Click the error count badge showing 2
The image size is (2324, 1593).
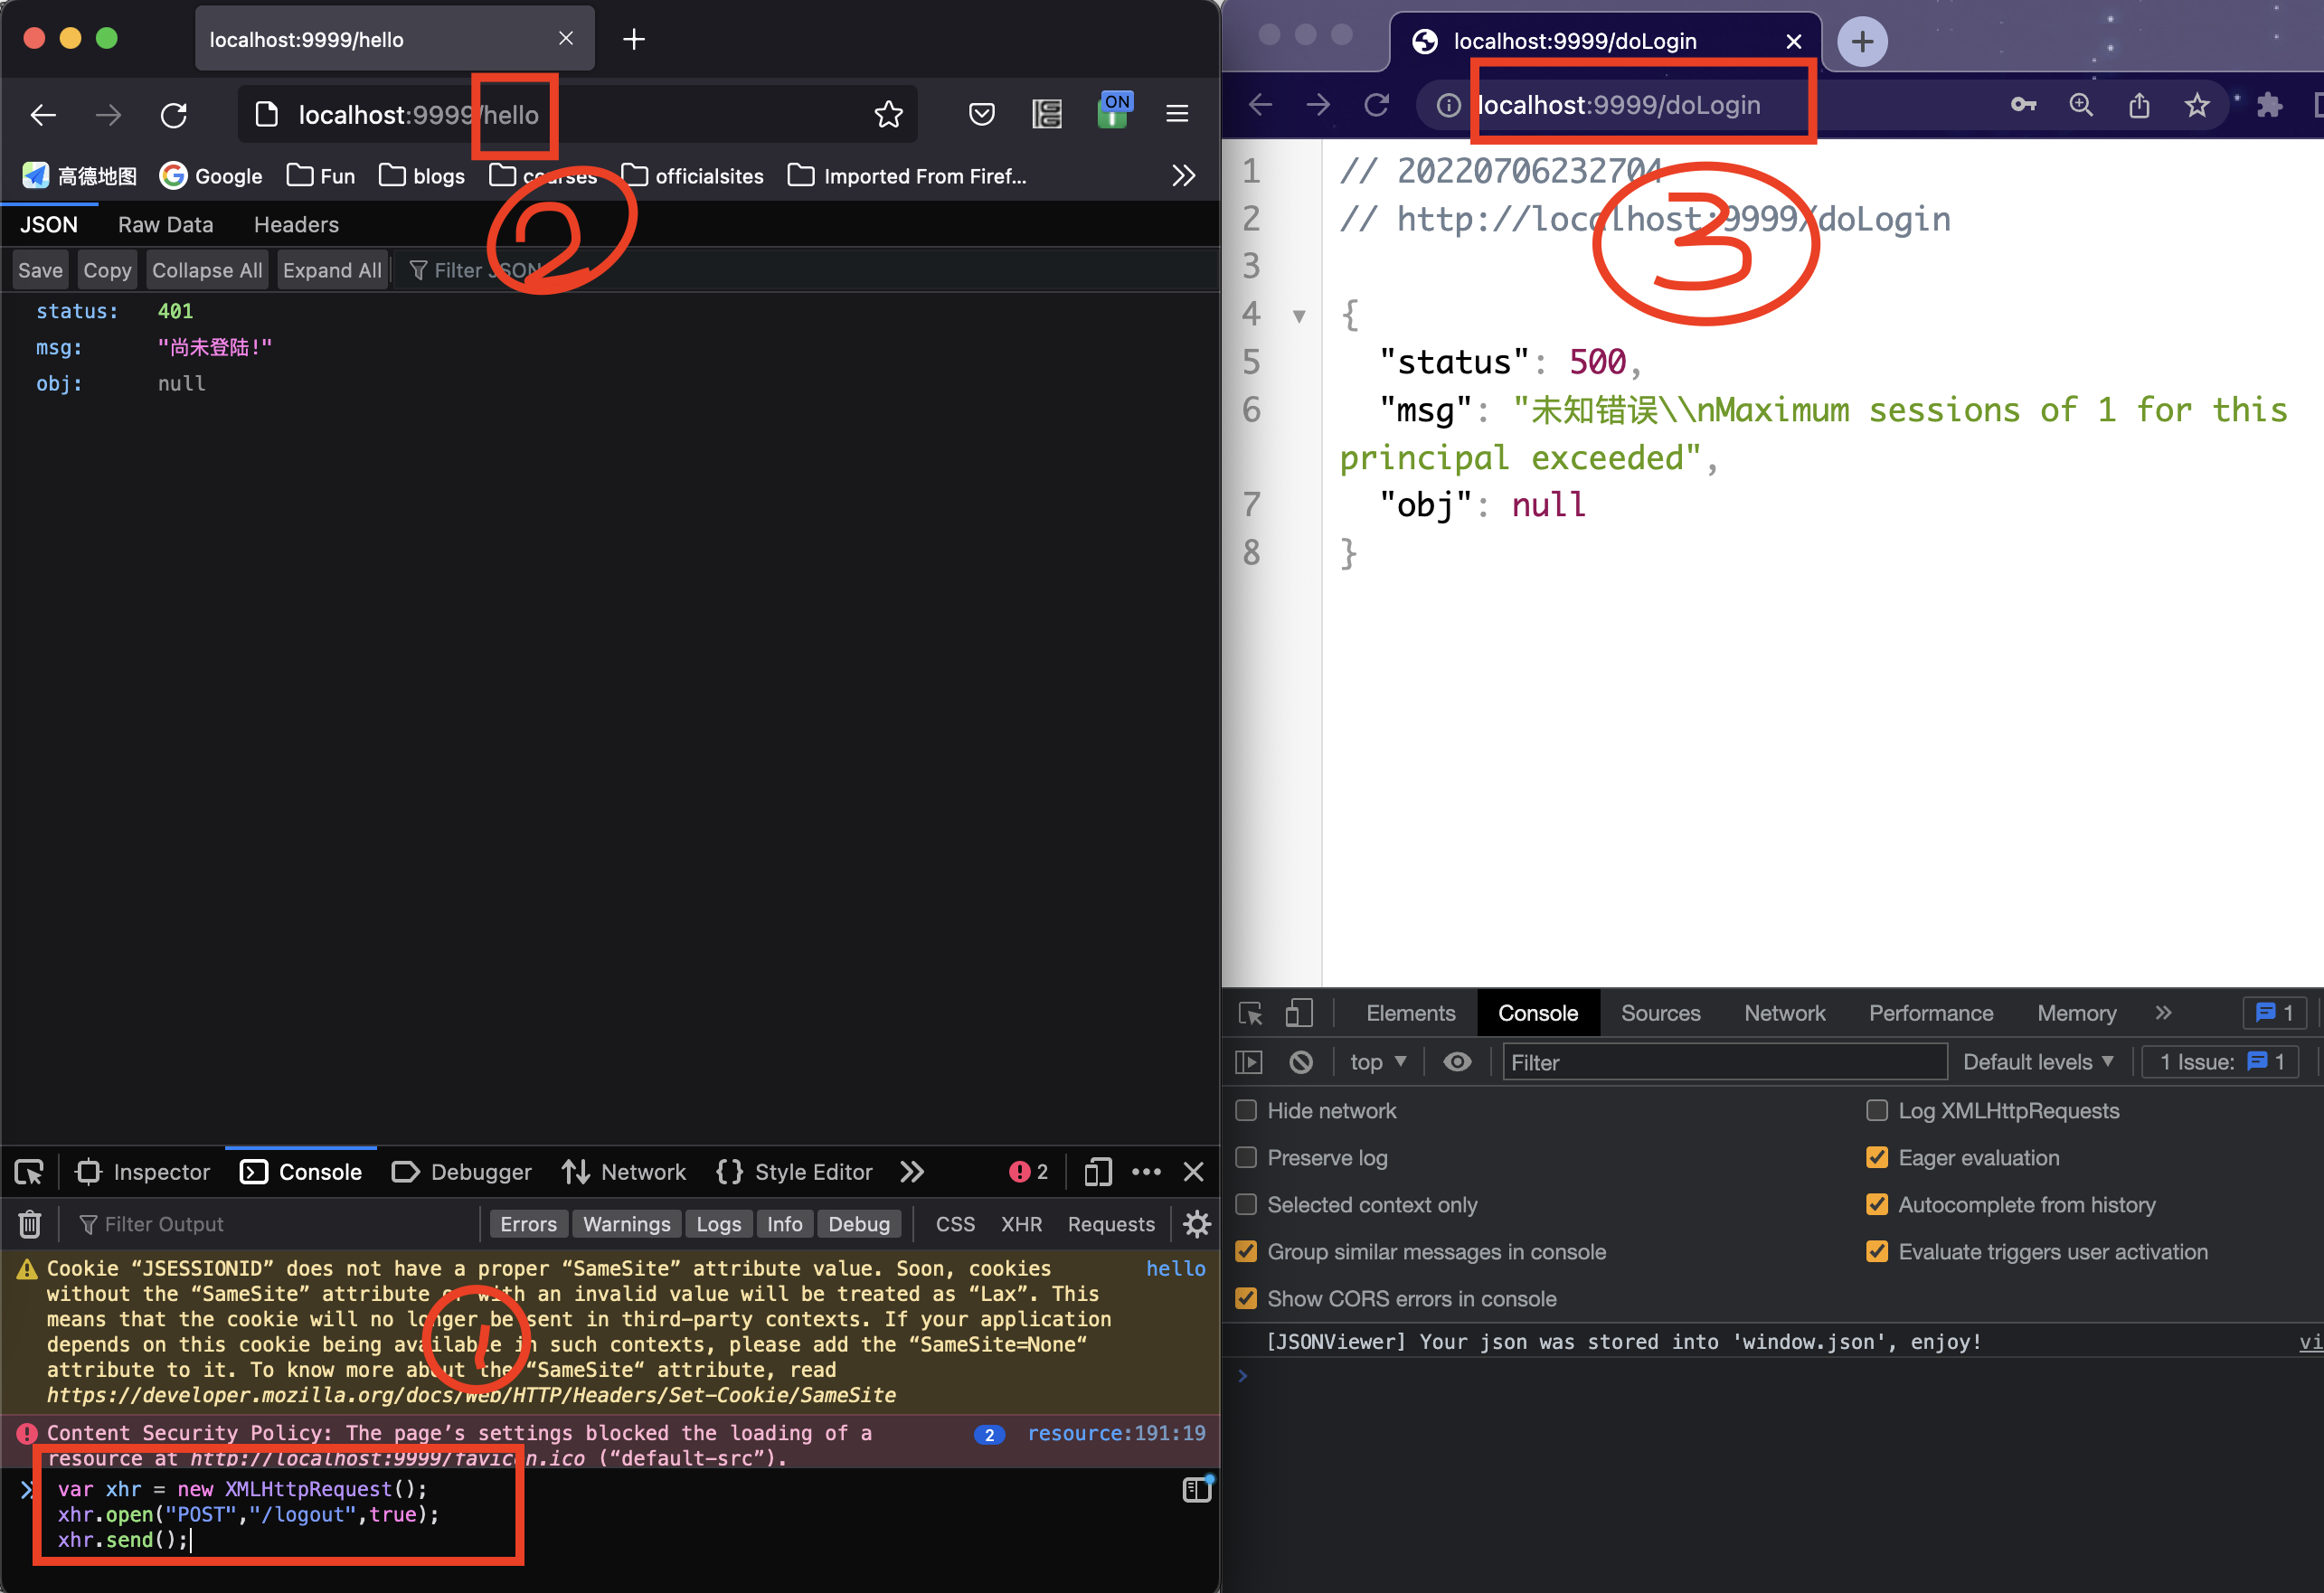[x=1029, y=1172]
